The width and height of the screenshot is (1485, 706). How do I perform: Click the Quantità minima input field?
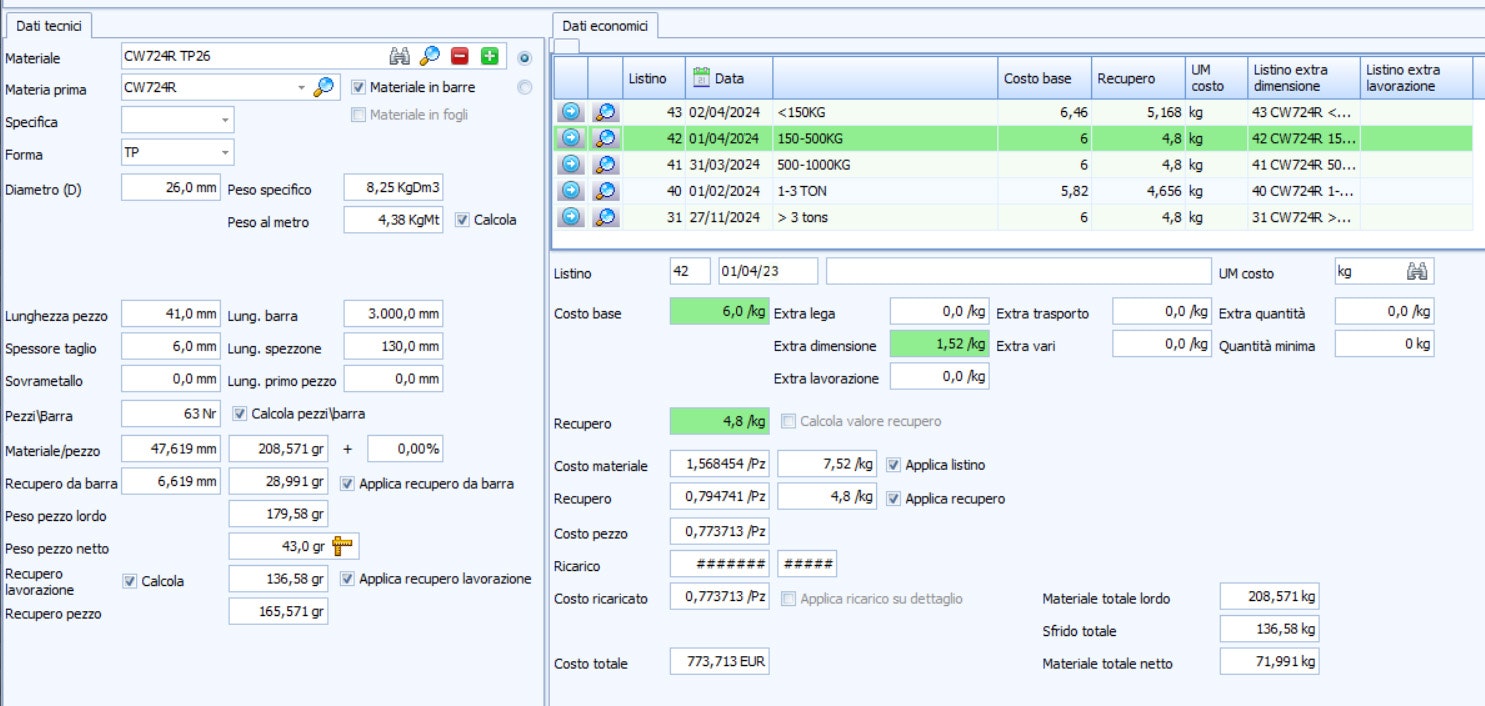click(1384, 345)
